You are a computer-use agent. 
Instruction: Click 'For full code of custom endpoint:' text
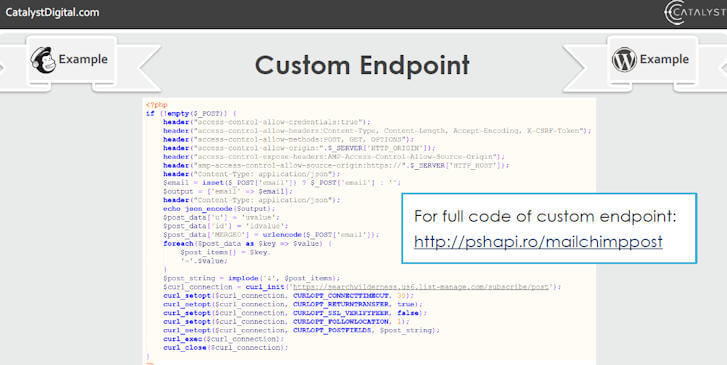[545, 216]
